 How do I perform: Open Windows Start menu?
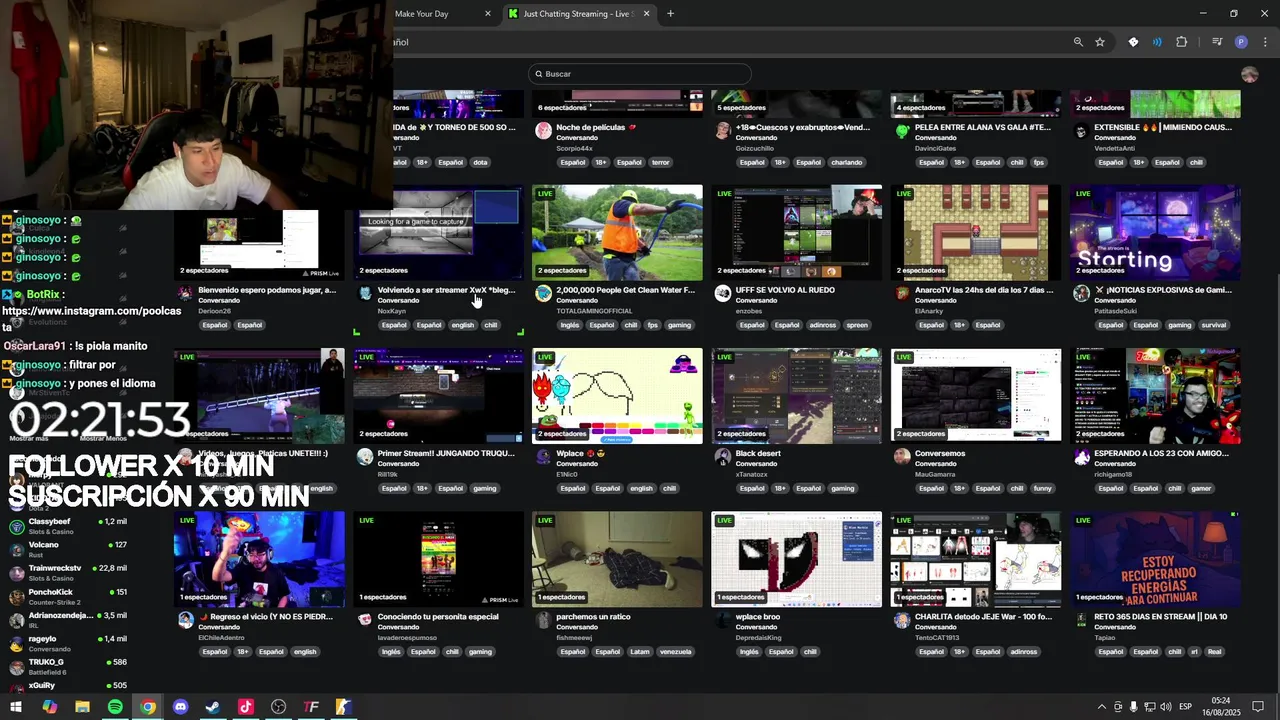coord(16,707)
